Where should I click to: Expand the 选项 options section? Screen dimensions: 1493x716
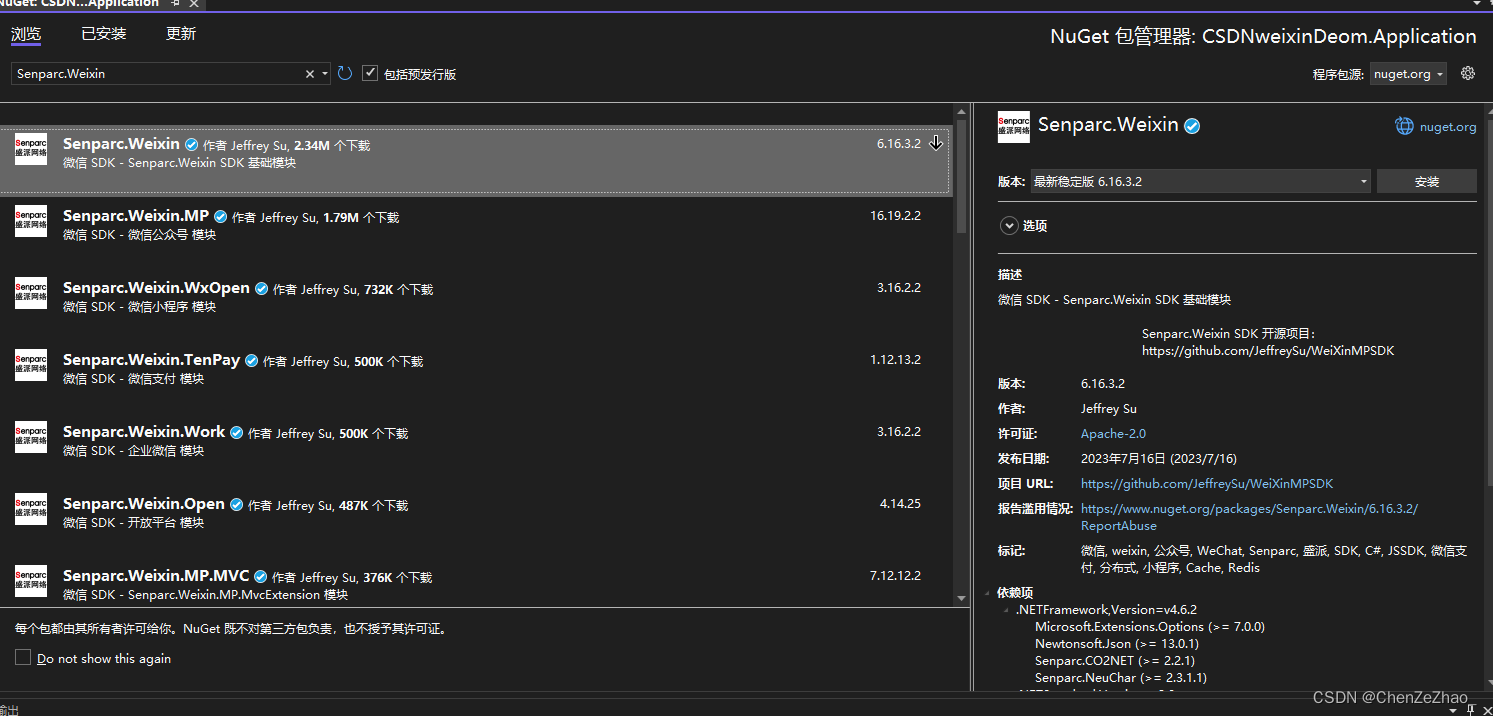coord(1009,226)
